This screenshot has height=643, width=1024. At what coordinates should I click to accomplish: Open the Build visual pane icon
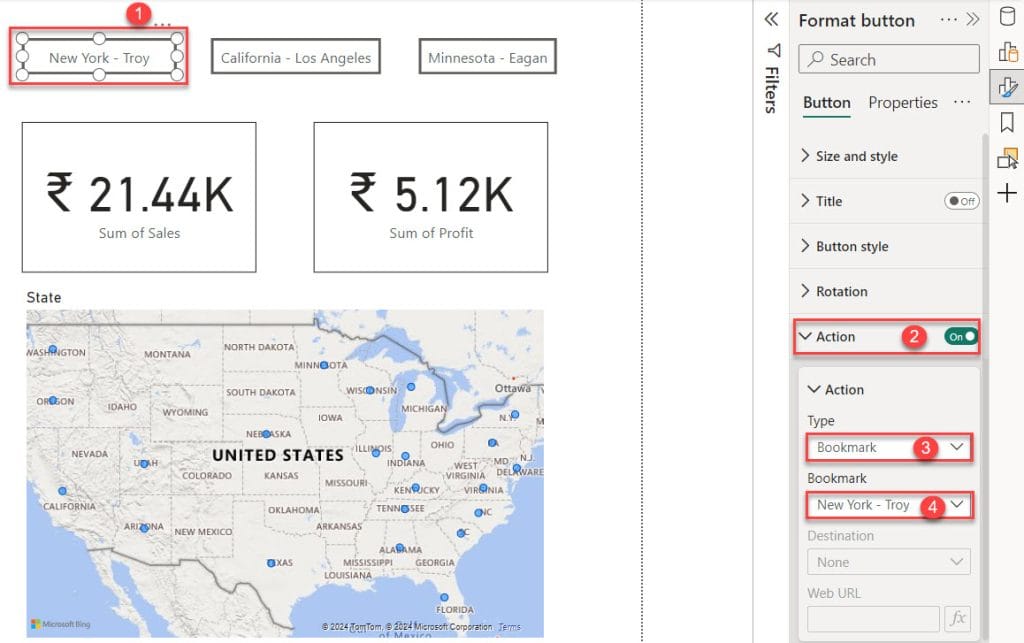1008,52
